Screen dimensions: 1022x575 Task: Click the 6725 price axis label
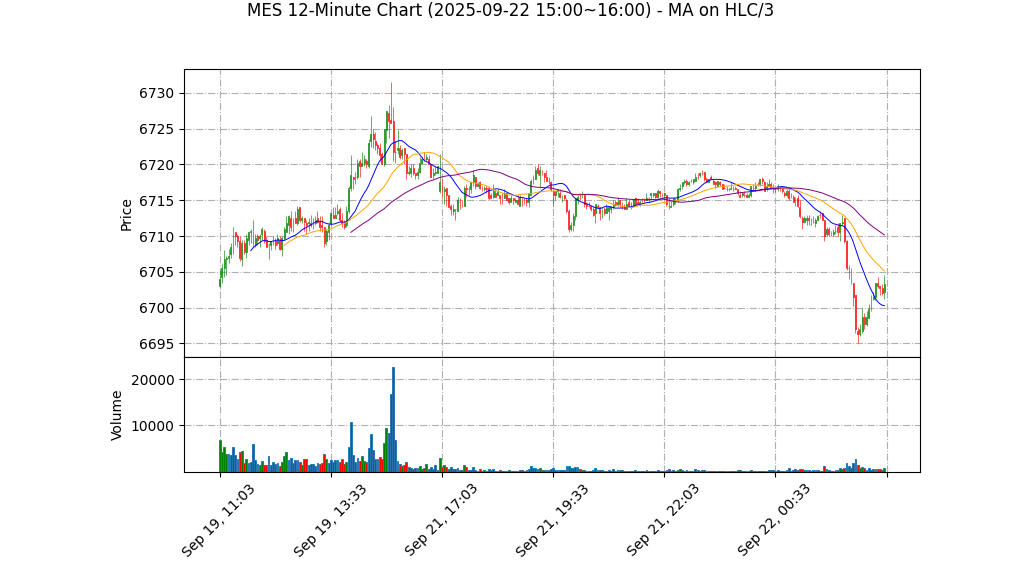(156, 130)
